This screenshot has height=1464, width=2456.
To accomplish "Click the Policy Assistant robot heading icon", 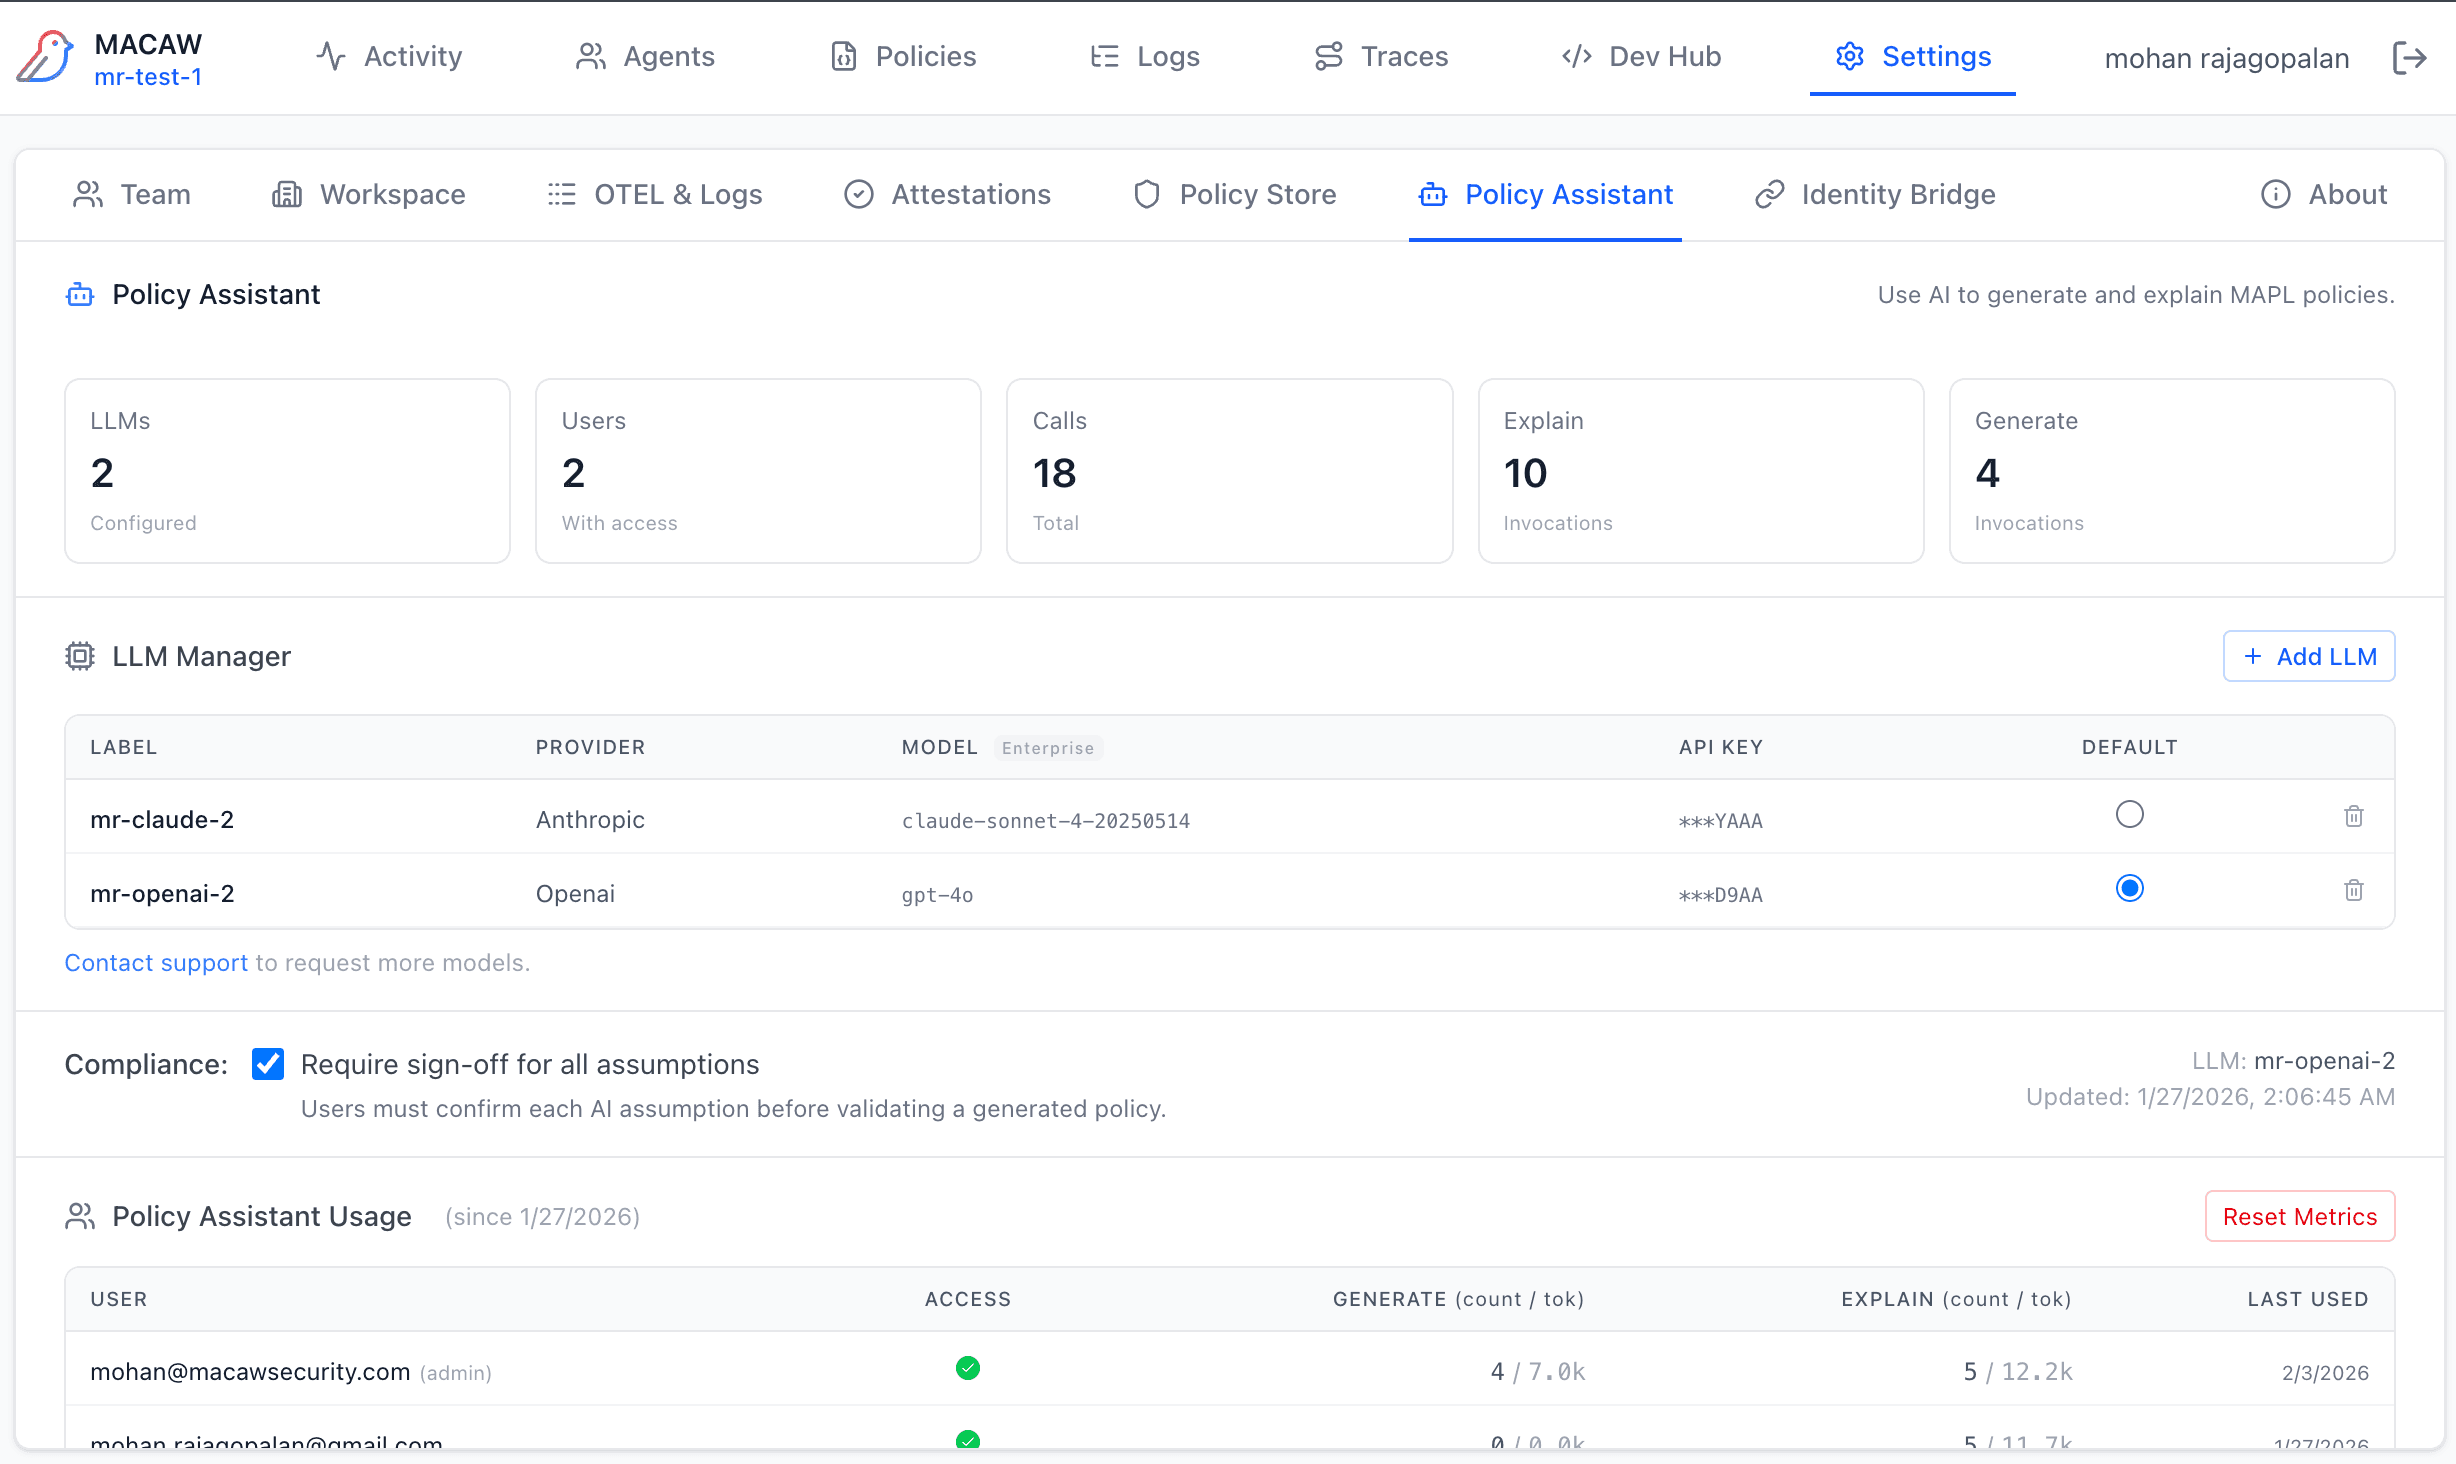I will [80, 295].
